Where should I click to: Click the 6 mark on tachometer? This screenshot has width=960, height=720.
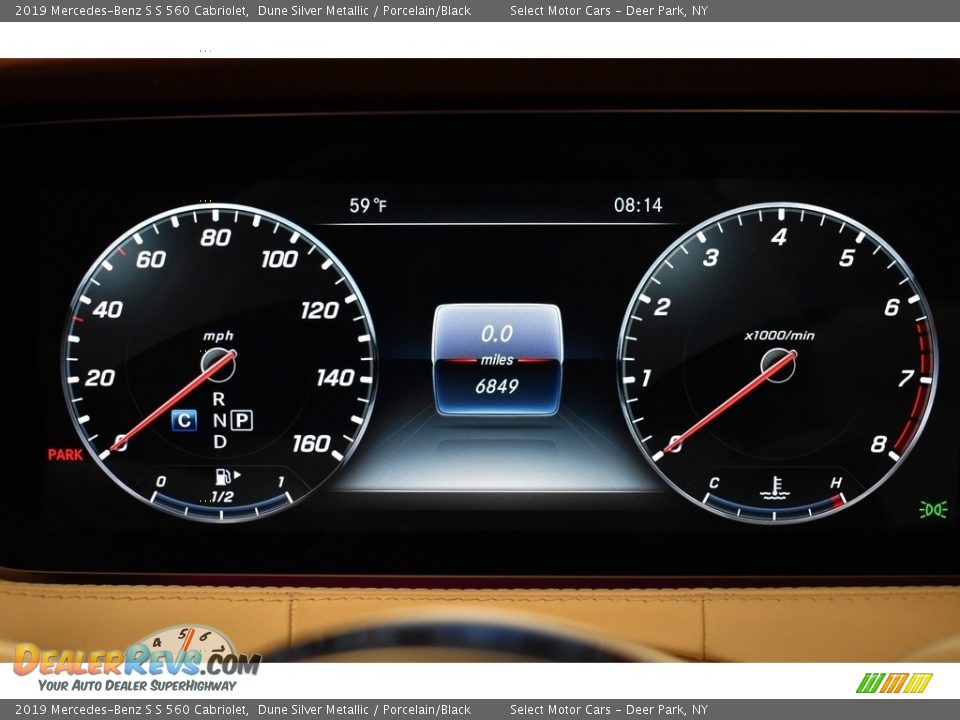point(892,307)
